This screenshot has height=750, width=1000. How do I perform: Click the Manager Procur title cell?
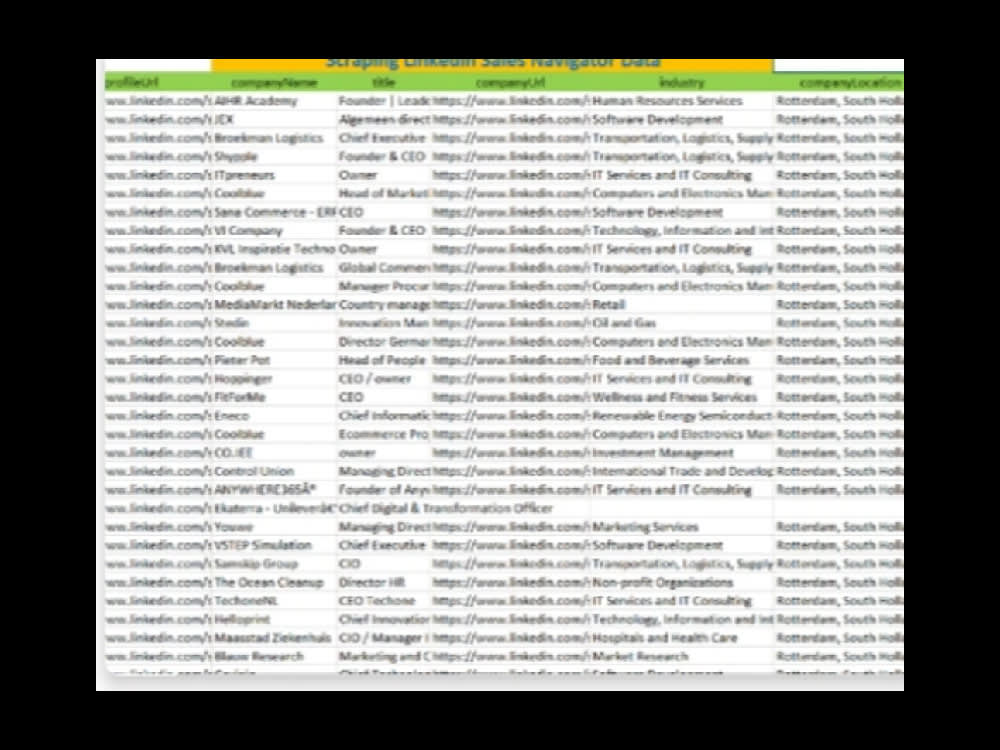385,286
